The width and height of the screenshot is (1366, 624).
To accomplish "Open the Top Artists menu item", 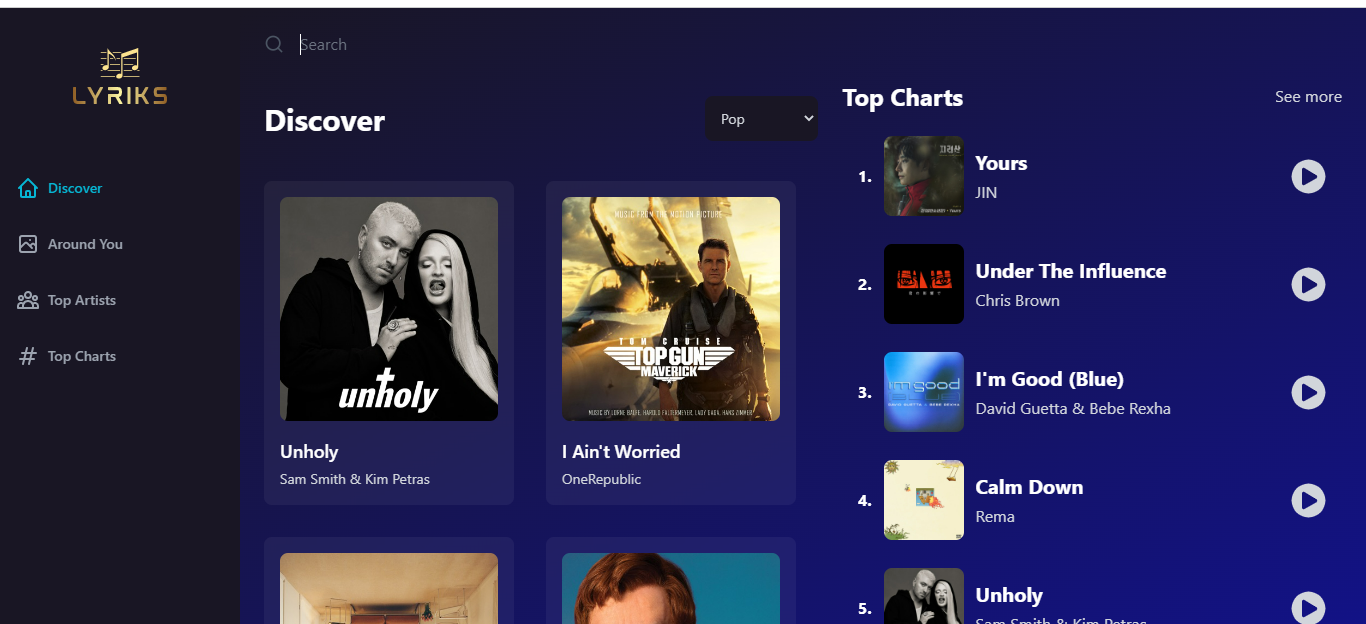I will [82, 300].
